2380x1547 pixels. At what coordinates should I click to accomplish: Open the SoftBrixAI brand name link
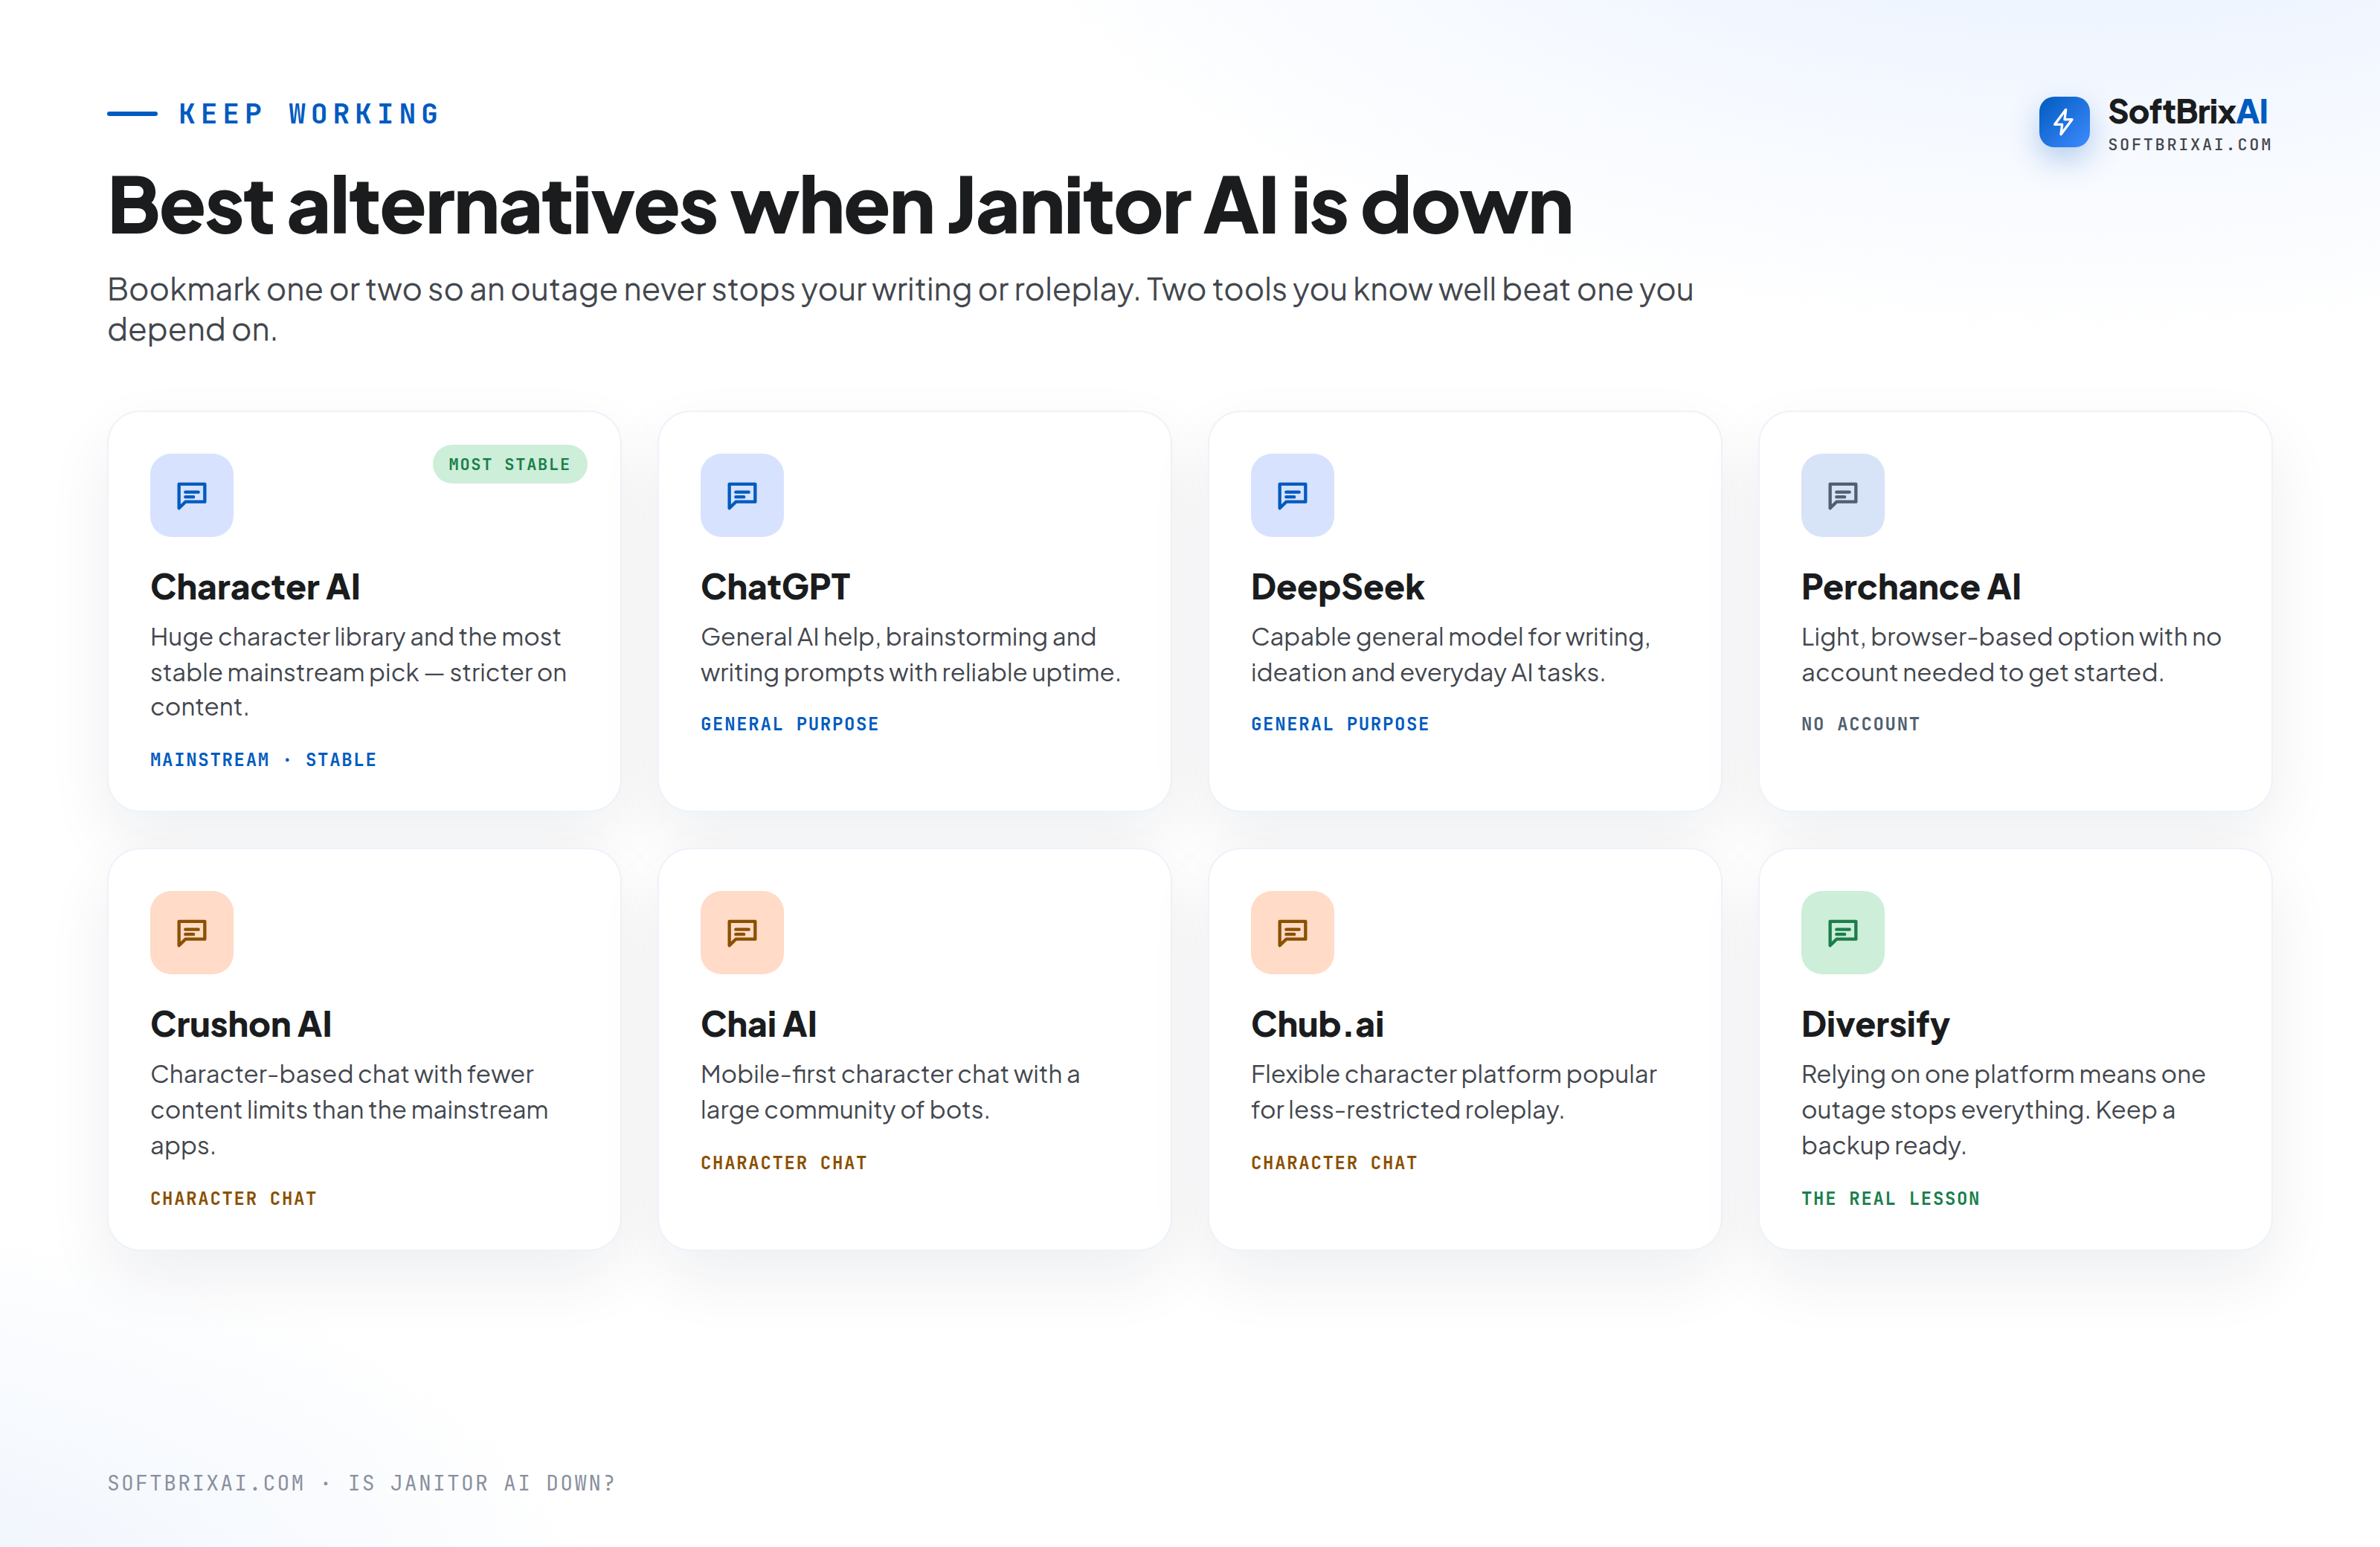[2188, 111]
